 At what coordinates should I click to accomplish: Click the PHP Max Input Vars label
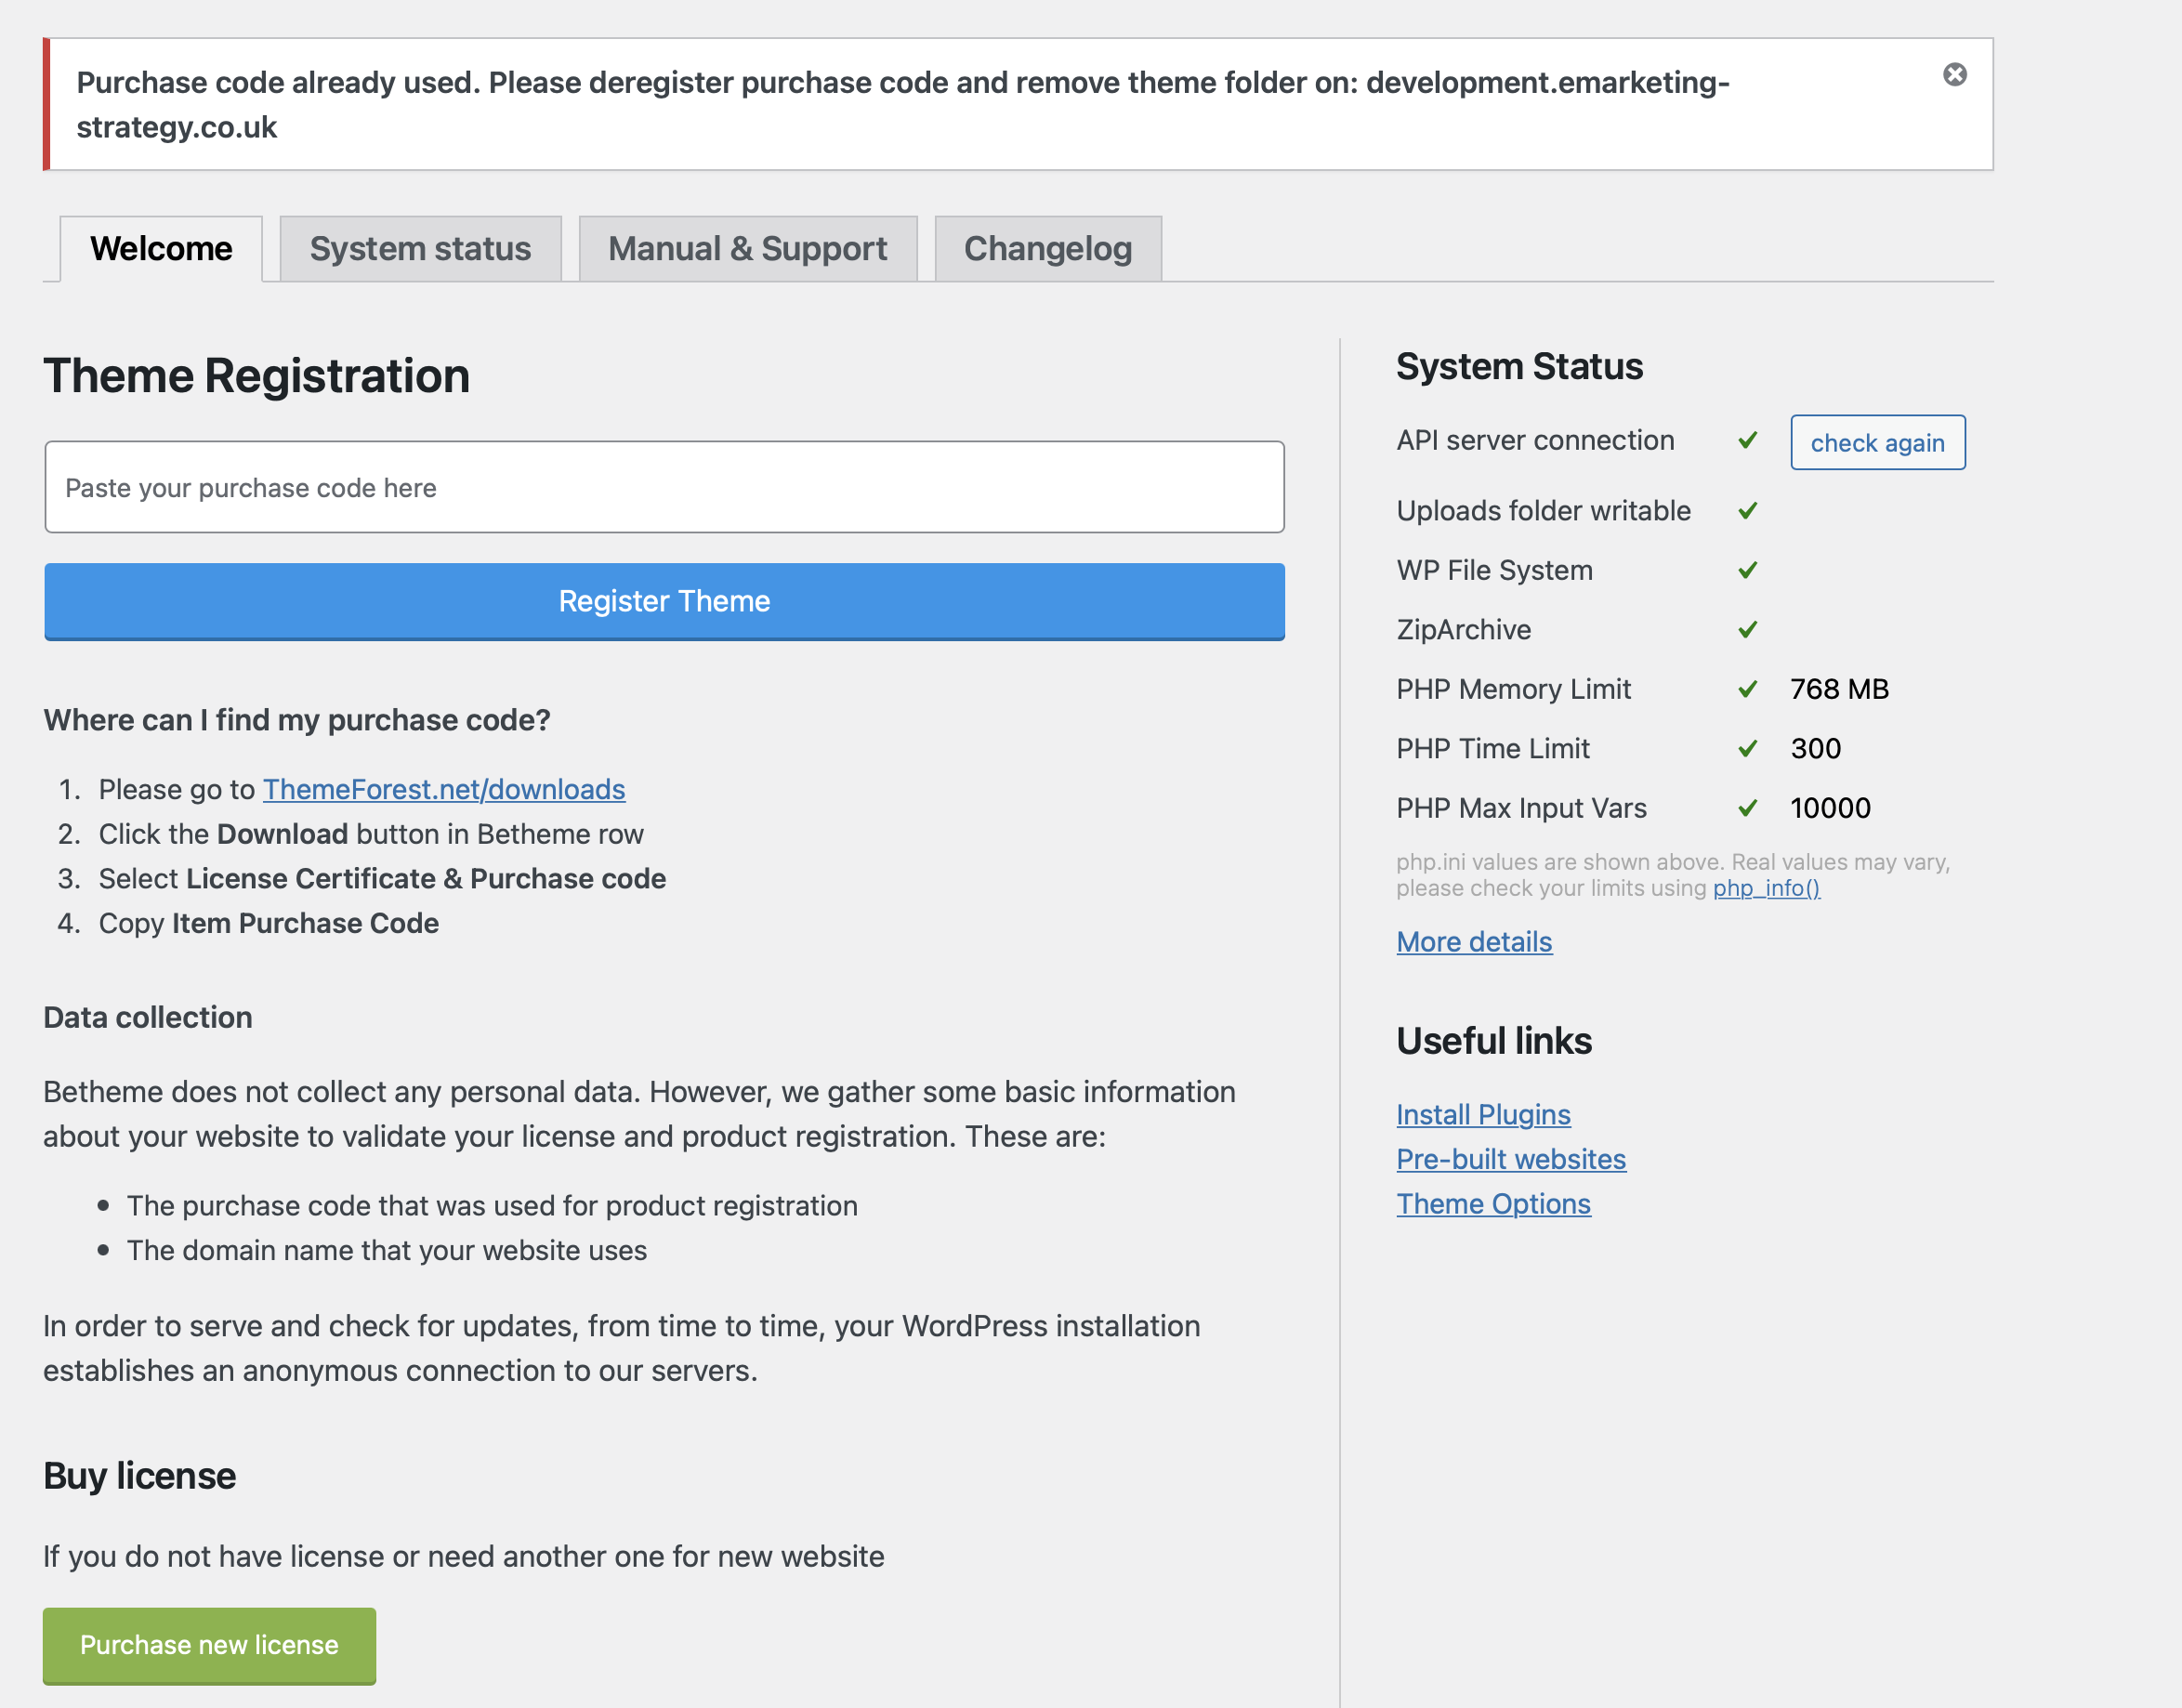coord(1521,808)
